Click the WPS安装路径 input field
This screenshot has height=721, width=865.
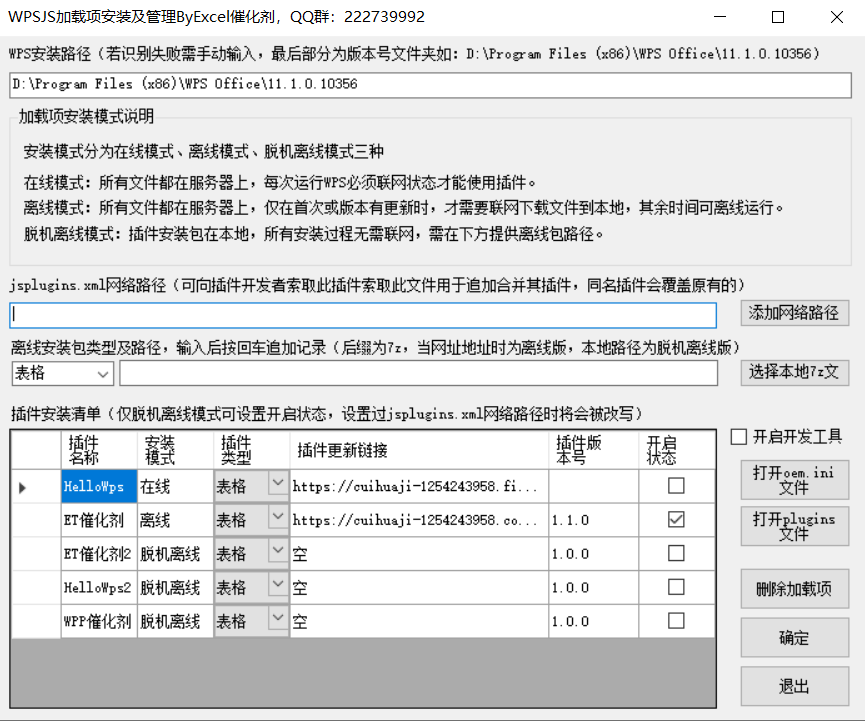click(430, 85)
